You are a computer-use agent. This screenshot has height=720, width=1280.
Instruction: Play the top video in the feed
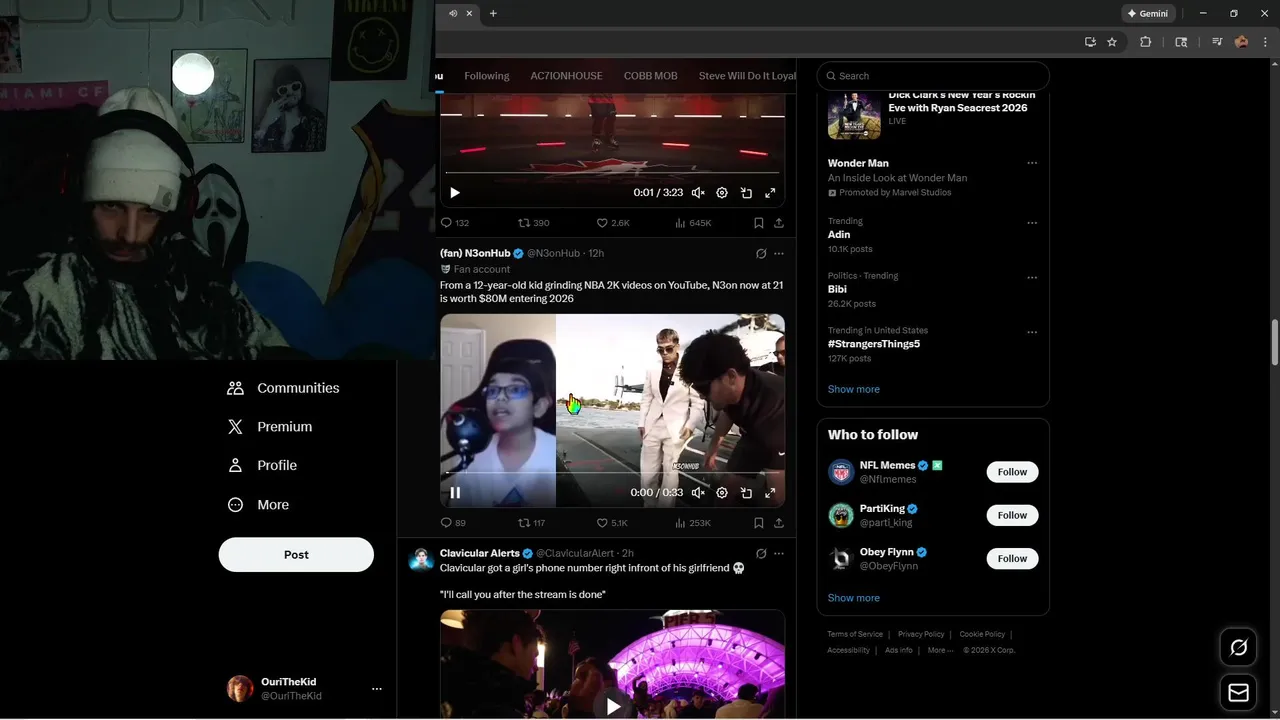[x=455, y=193]
